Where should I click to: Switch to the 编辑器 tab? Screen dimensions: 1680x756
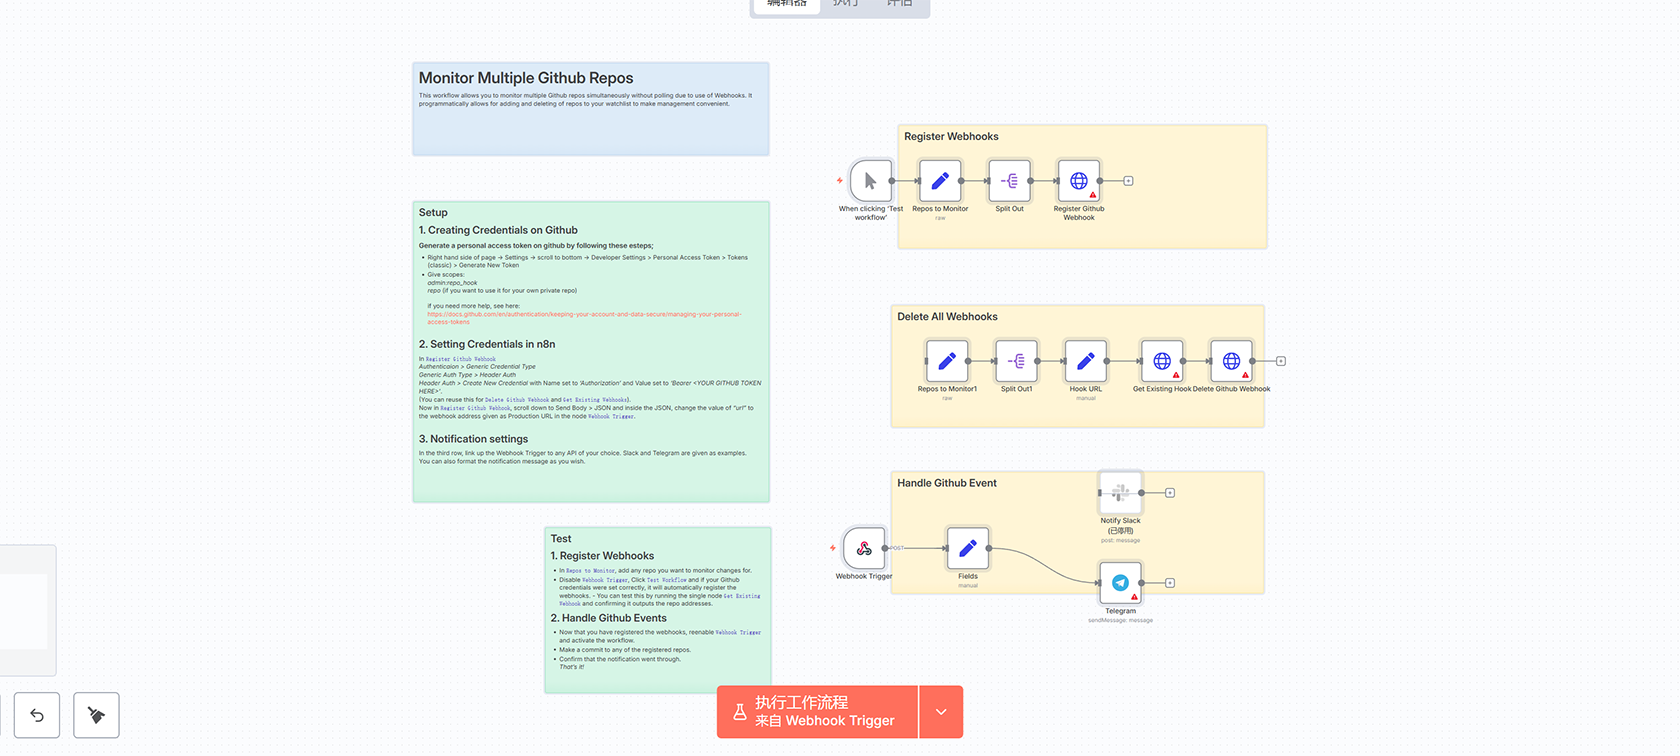tap(787, 4)
